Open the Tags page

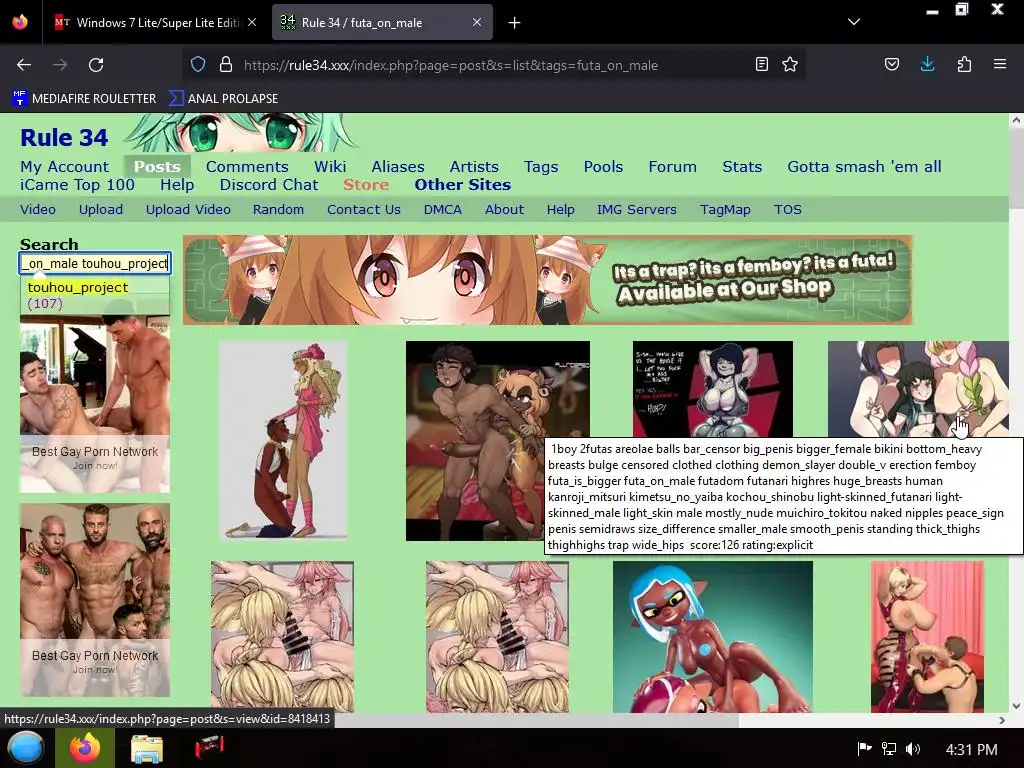tap(541, 167)
